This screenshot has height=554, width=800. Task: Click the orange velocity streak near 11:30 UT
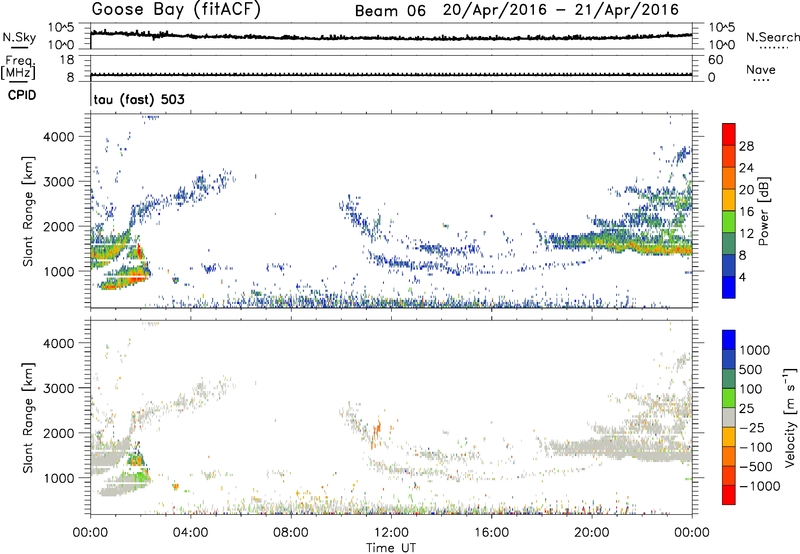377,430
